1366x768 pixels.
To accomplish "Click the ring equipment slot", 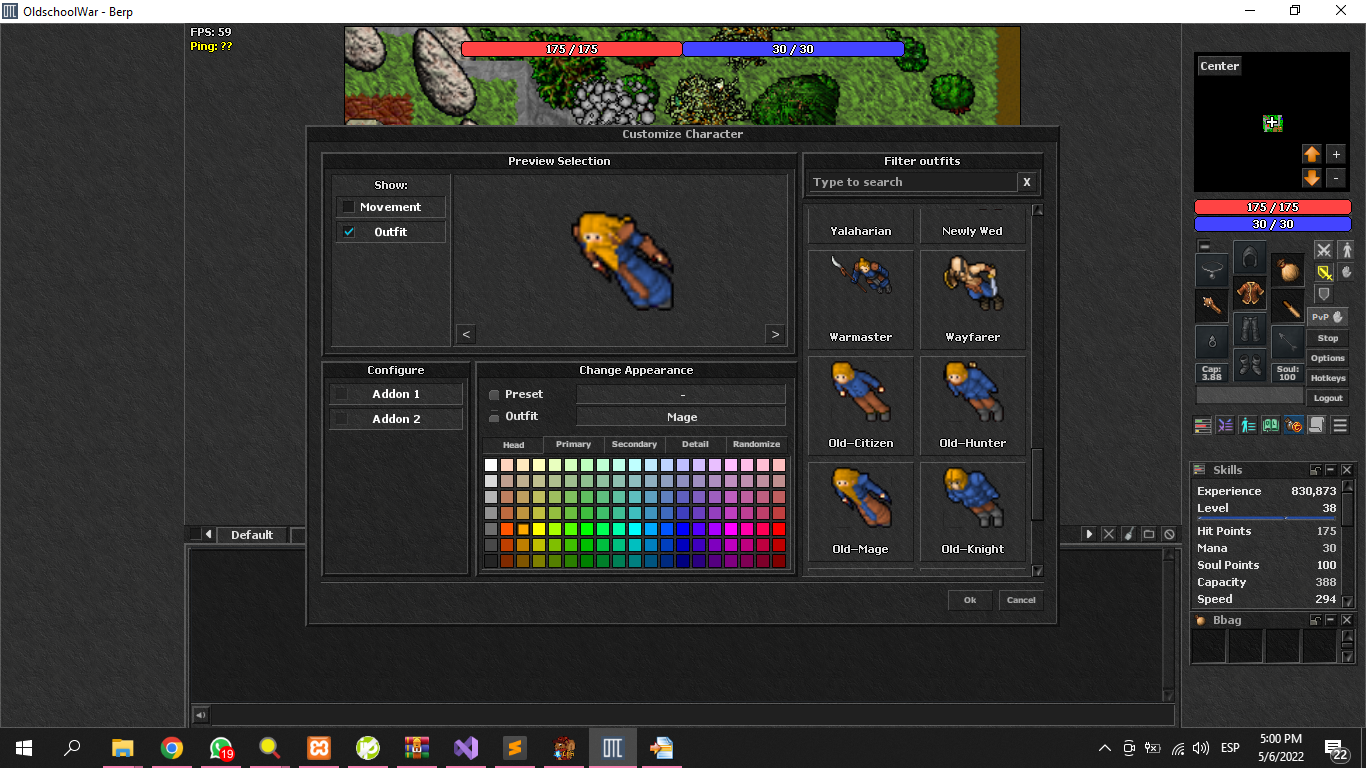I will coord(1213,342).
